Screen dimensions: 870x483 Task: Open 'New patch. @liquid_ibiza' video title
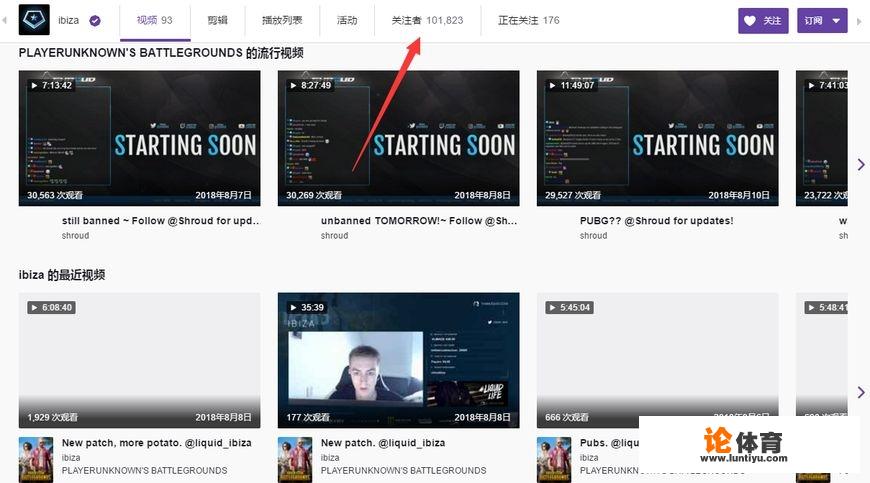point(383,443)
